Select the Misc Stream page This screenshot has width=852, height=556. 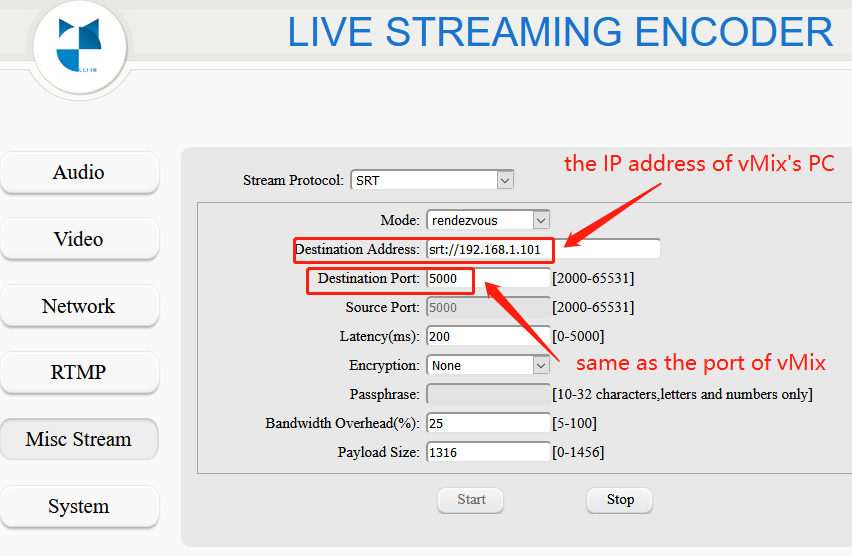(79, 439)
